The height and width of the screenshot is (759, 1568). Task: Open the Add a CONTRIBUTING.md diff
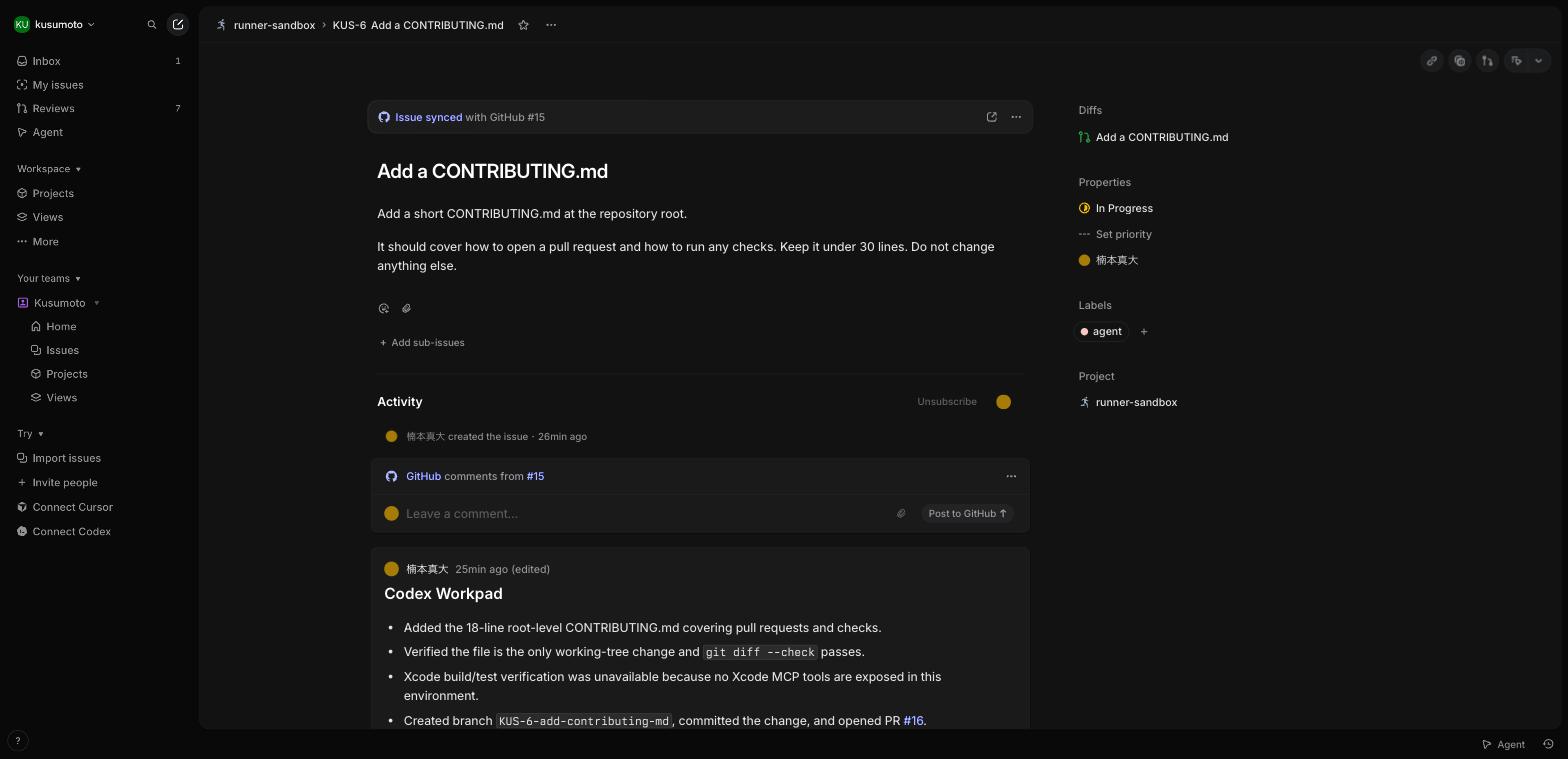1153,137
